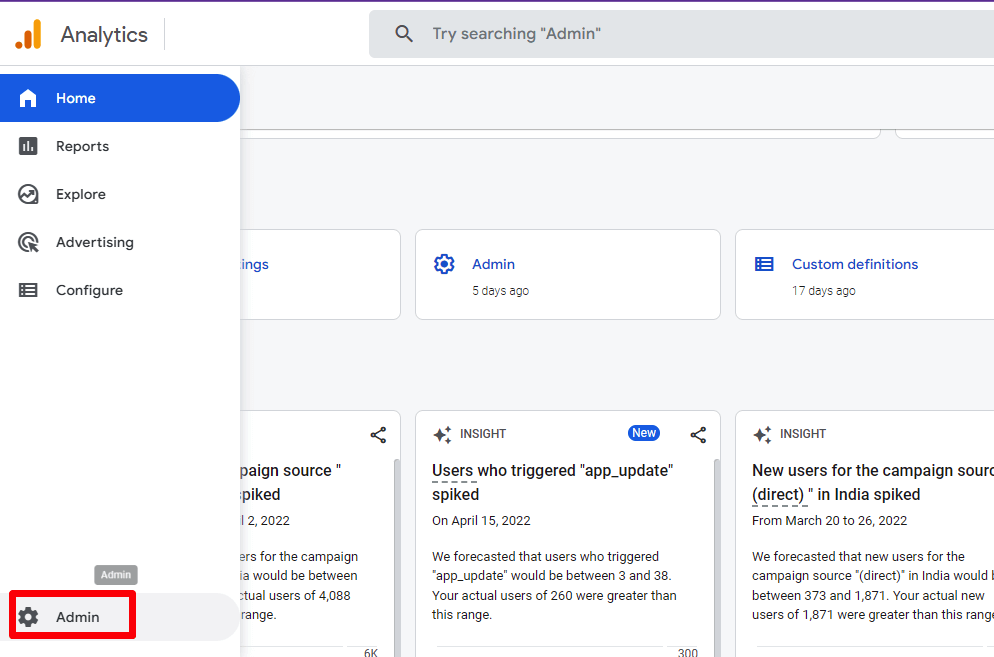Image resolution: width=994 pixels, height=657 pixels.
Task: Click 'On April 15, 2022' date text
Action: 481,521
